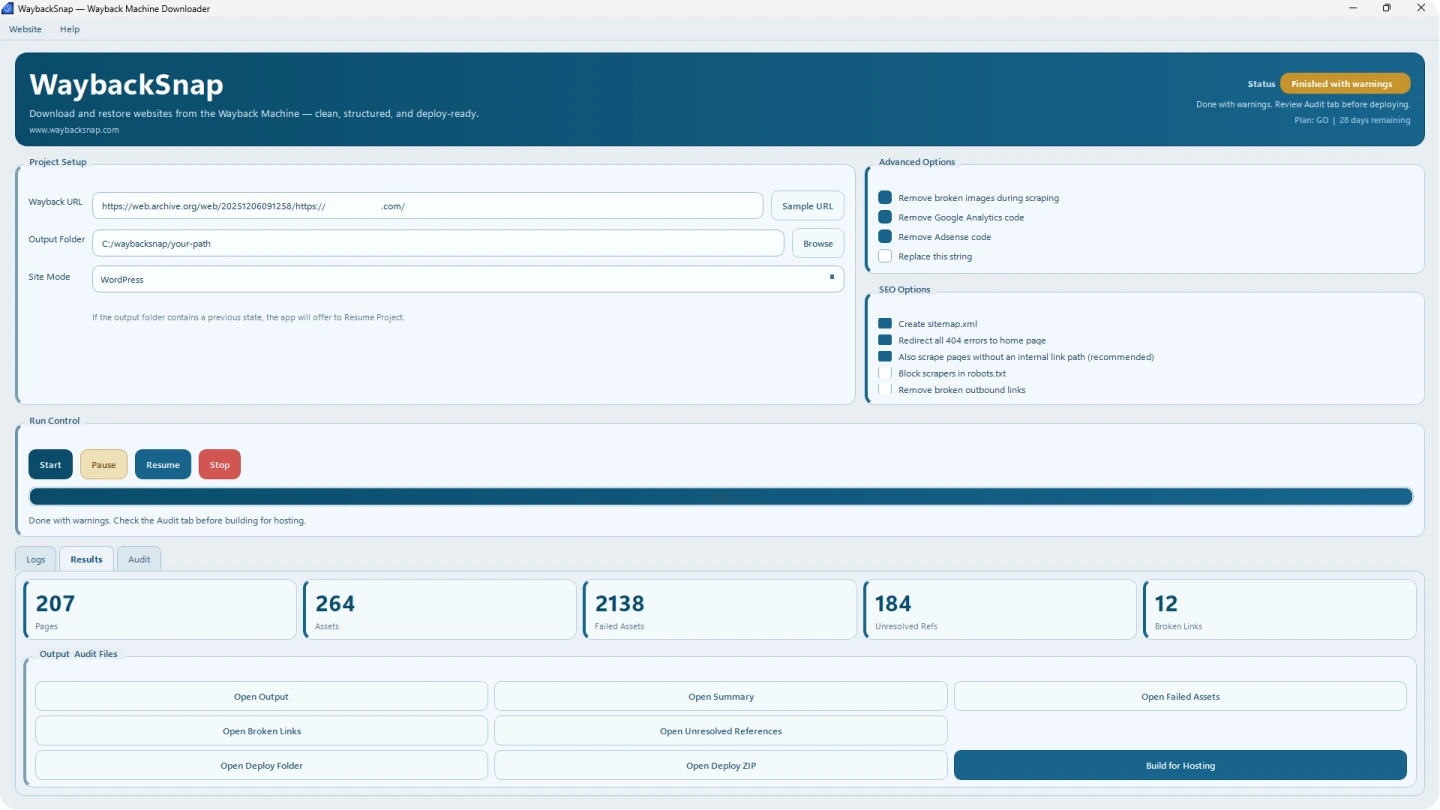The height and width of the screenshot is (810, 1440).
Task: Click the 207 Pages stat card
Action: point(161,610)
